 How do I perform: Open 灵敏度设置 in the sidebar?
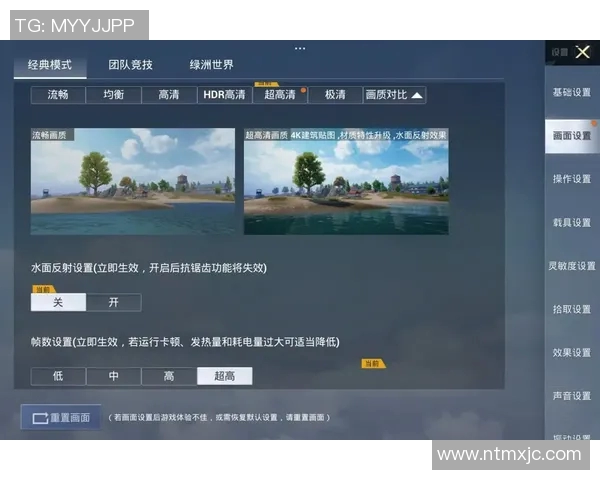tap(572, 266)
